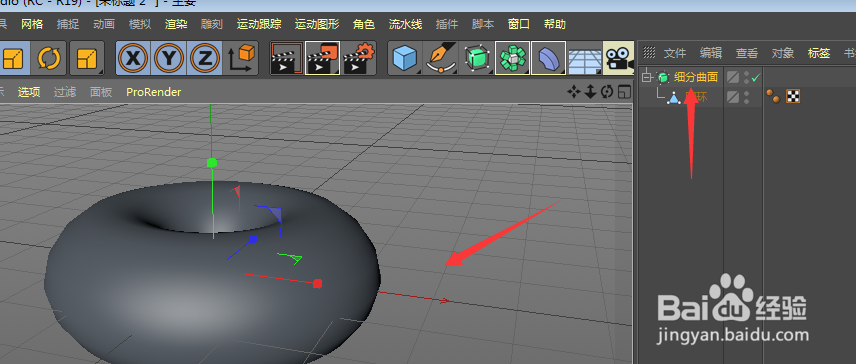Click the Render View clapperboard icon
The width and height of the screenshot is (856, 364).
coord(287,58)
